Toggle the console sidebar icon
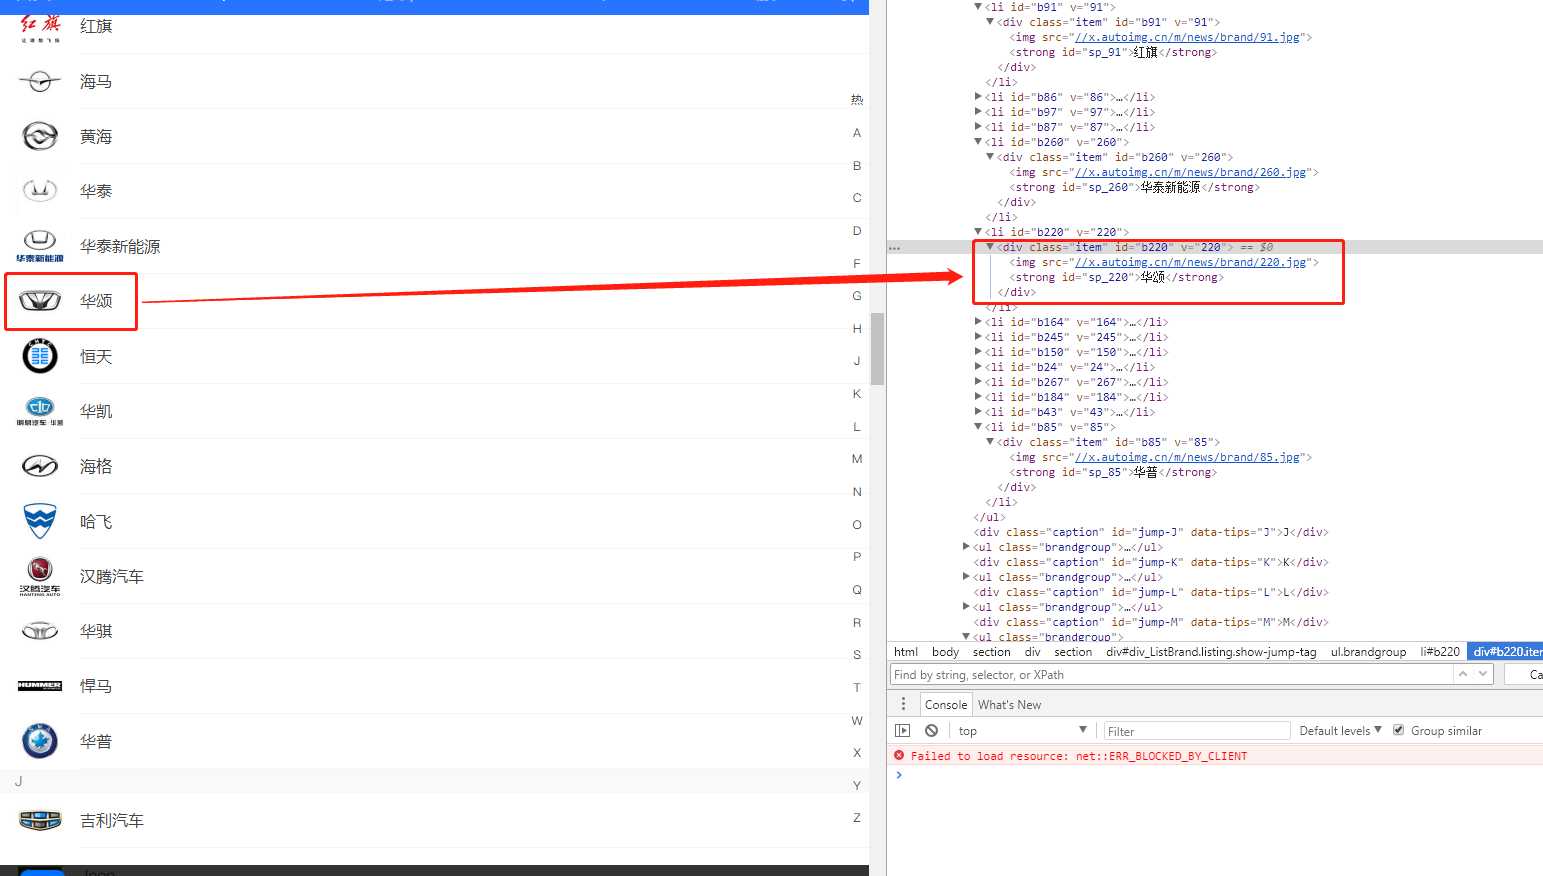Viewport: 1543px width, 876px height. tap(903, 731)
